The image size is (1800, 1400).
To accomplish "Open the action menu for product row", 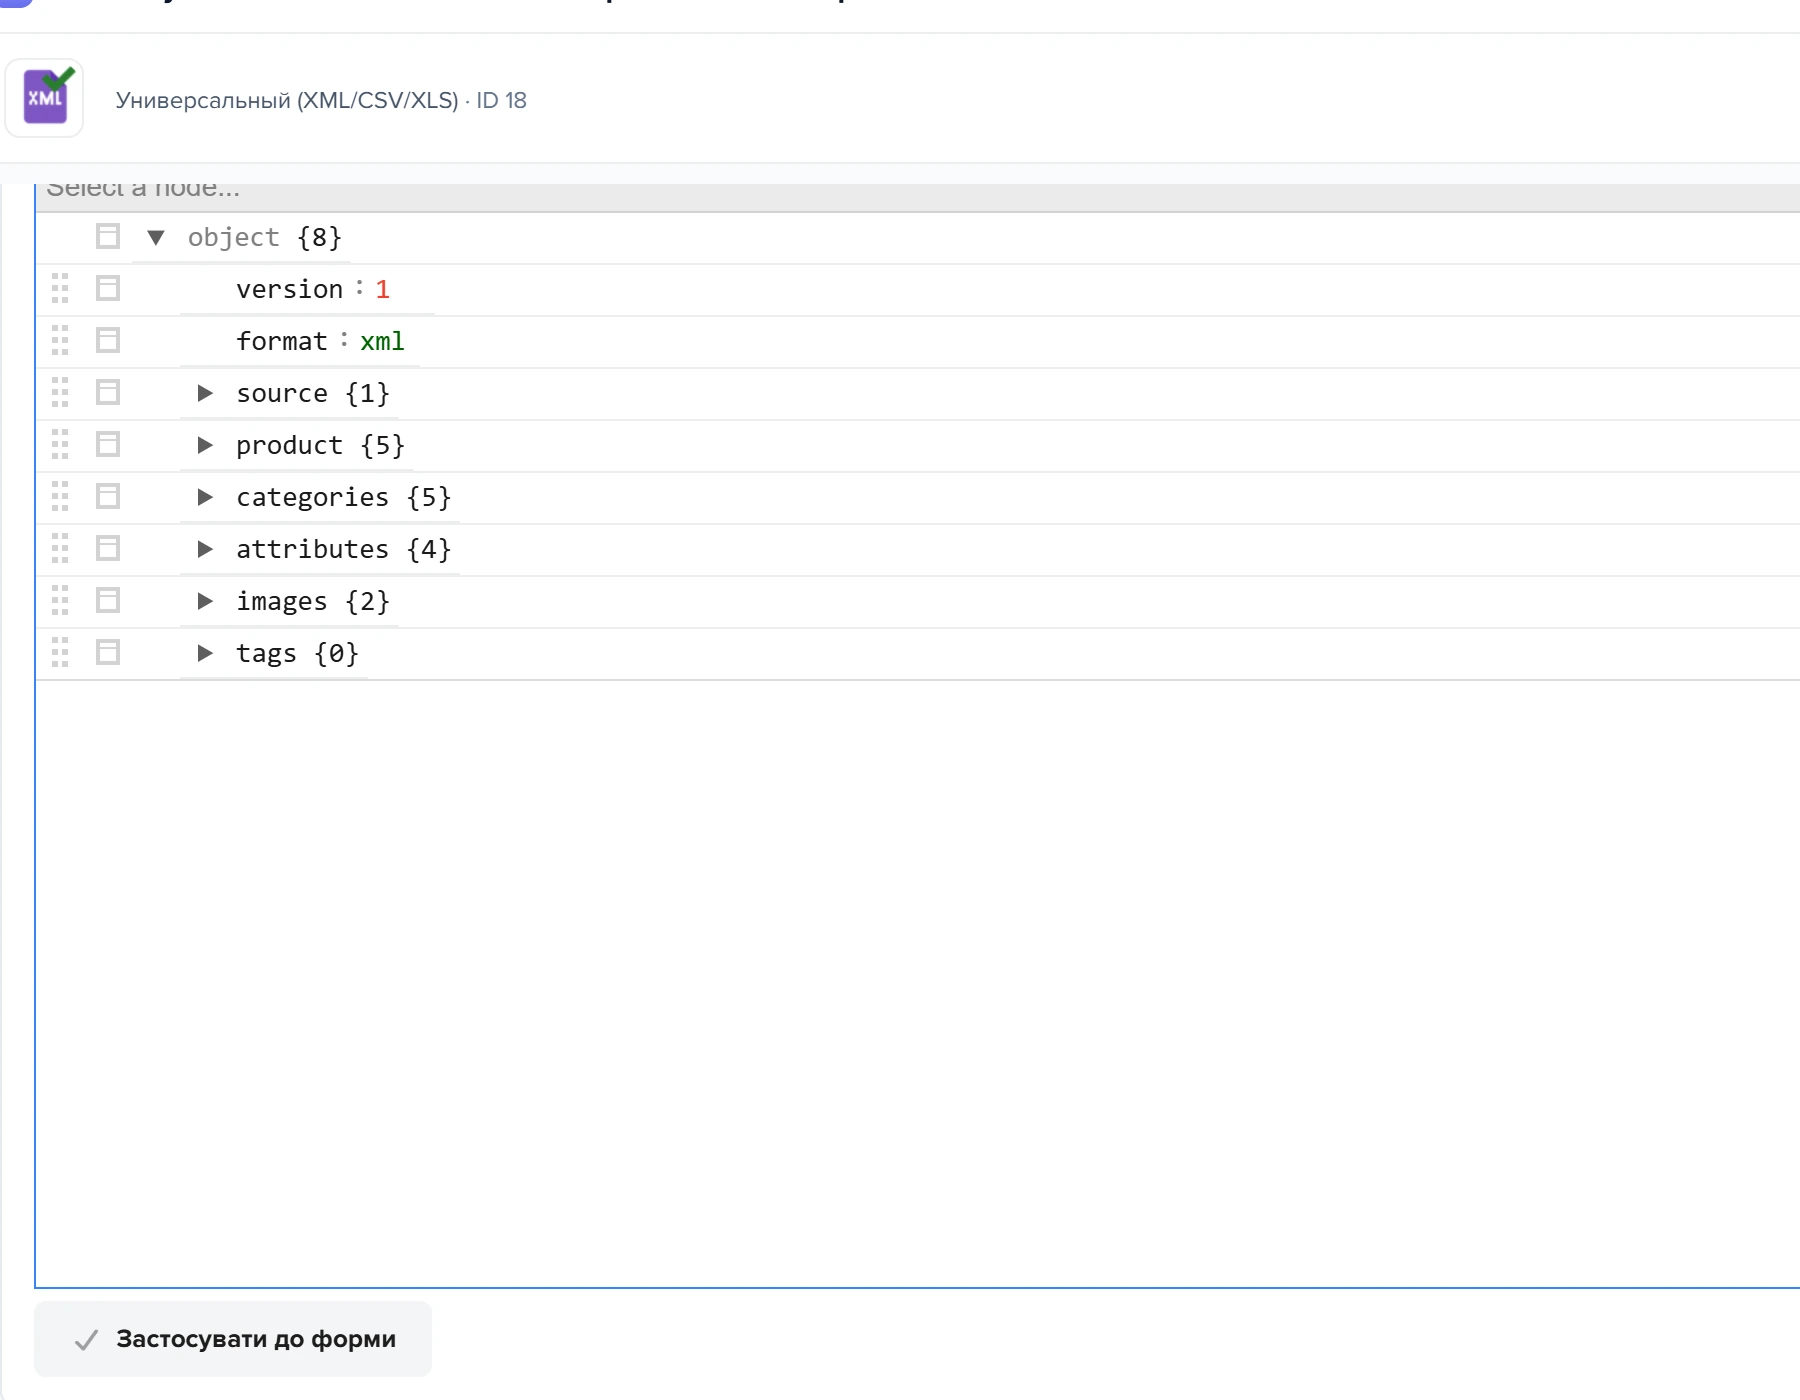I will pyautogui.click(x=108, y=445).
